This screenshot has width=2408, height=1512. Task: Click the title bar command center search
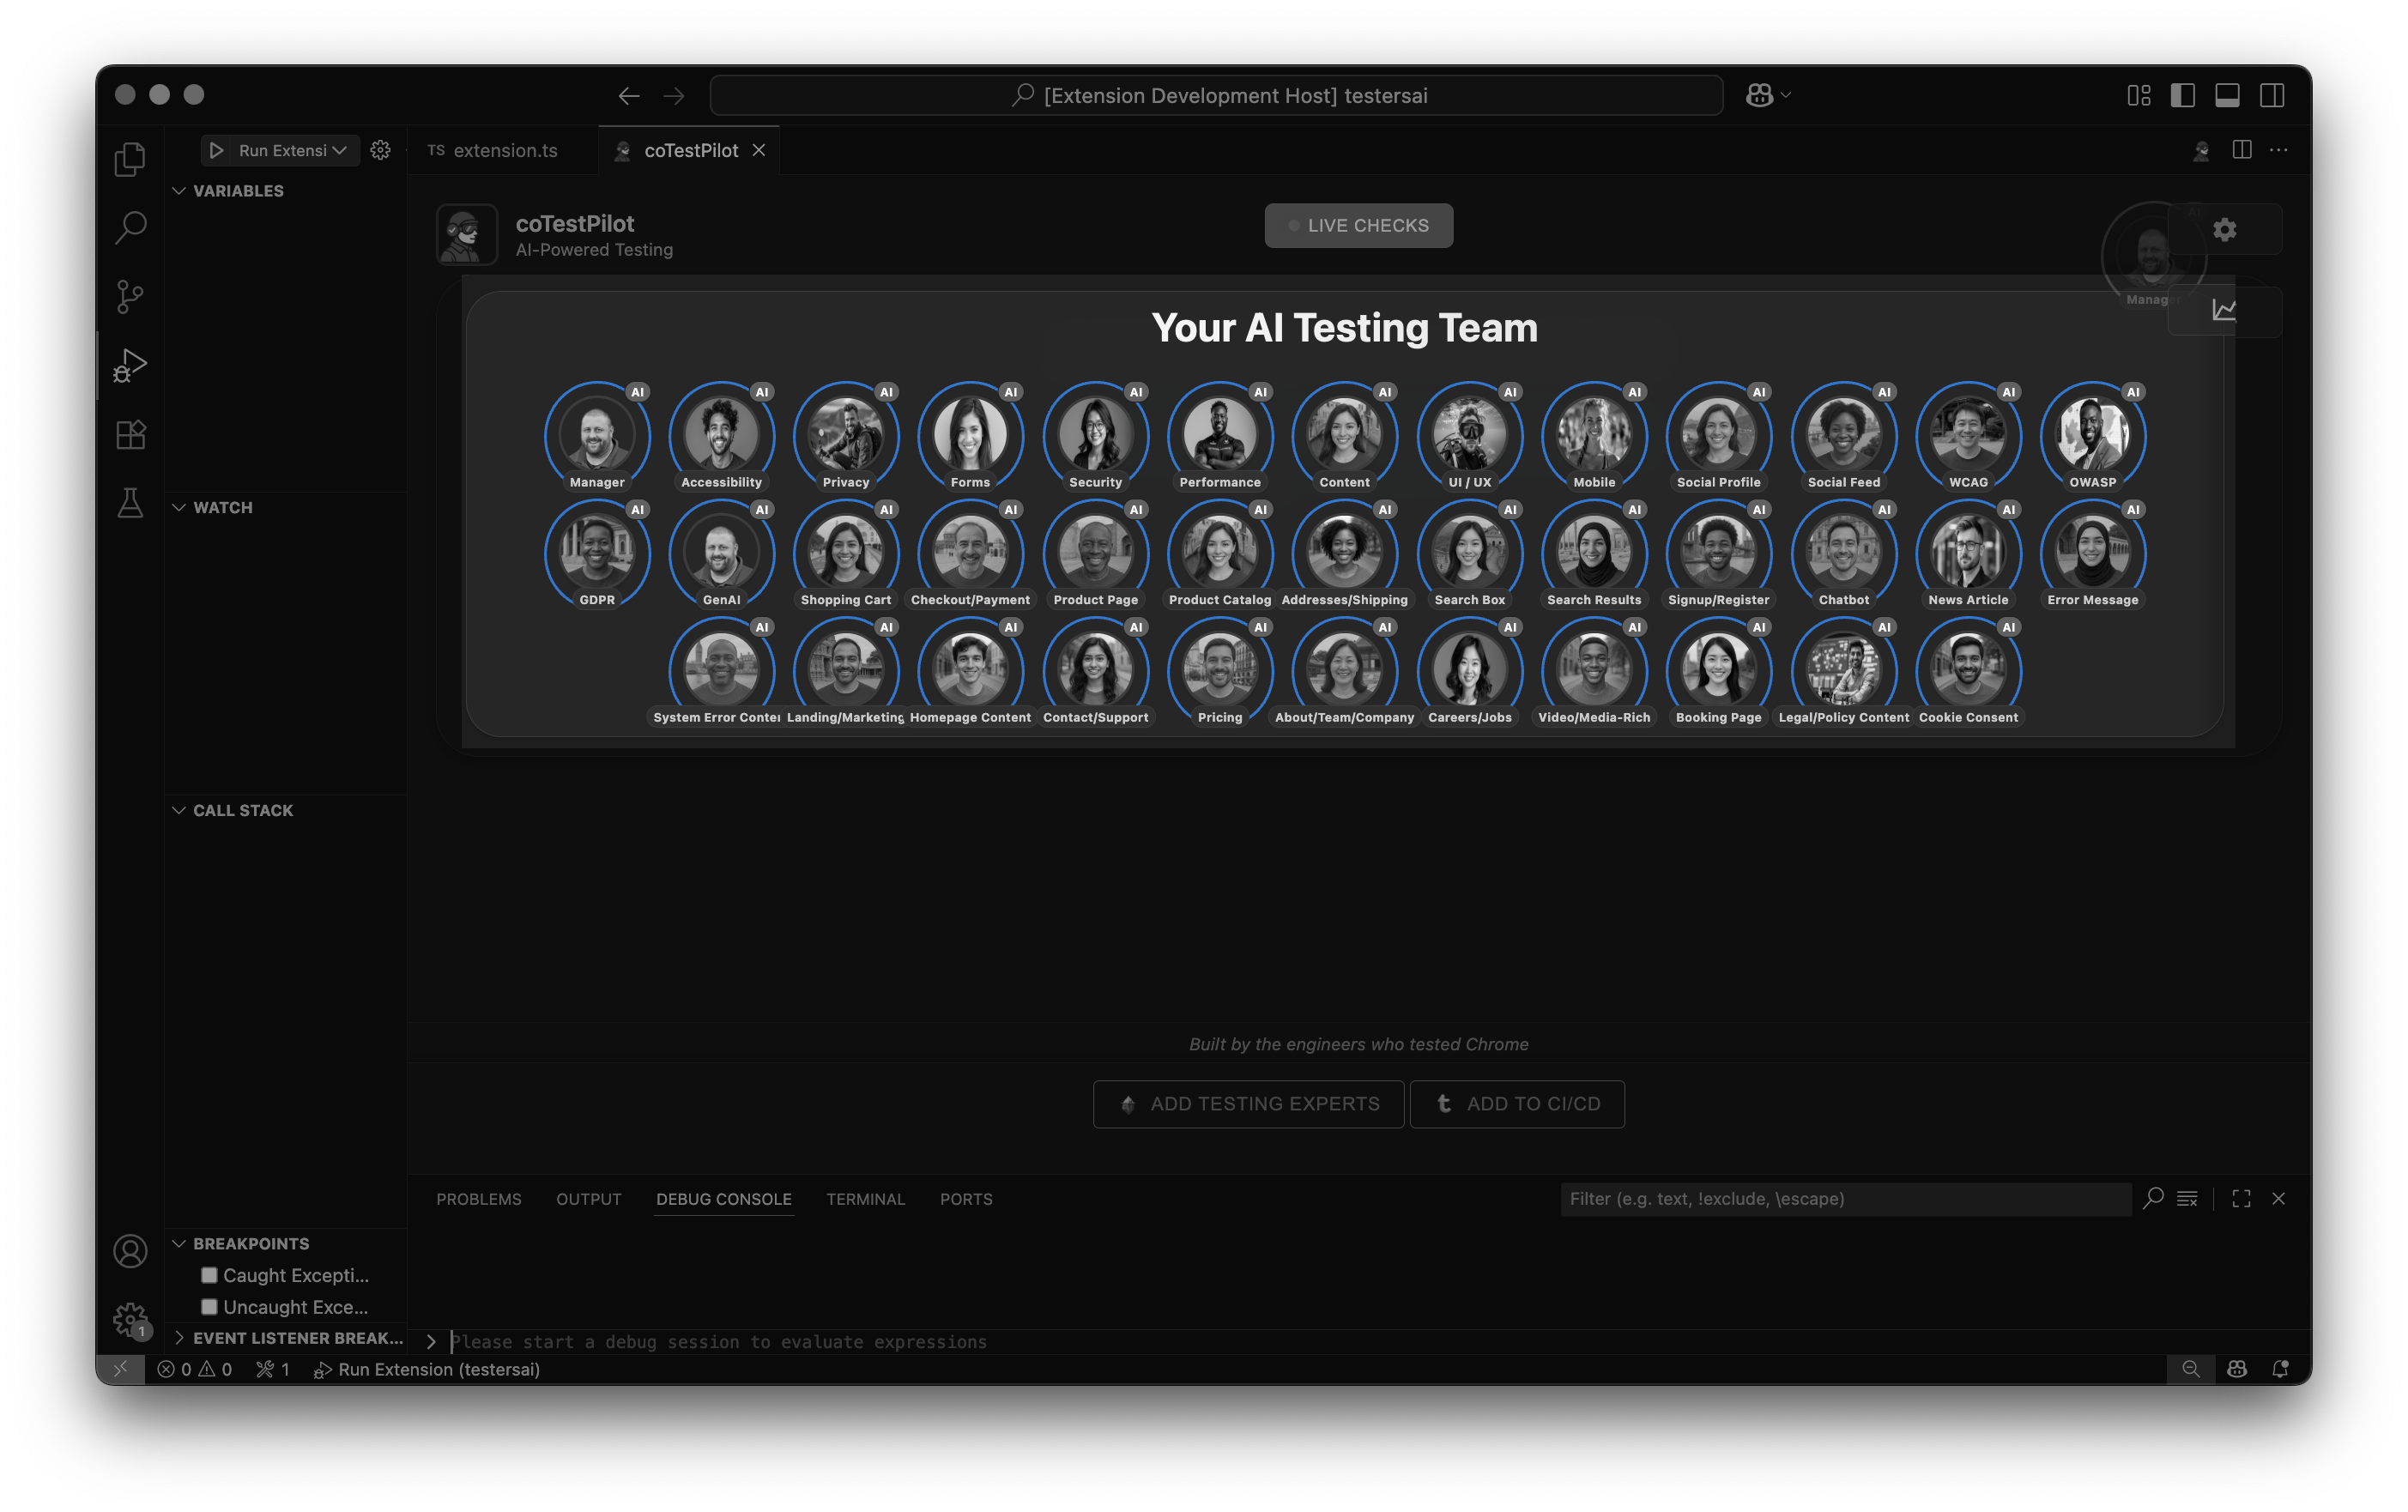(x=1216, y=95)
